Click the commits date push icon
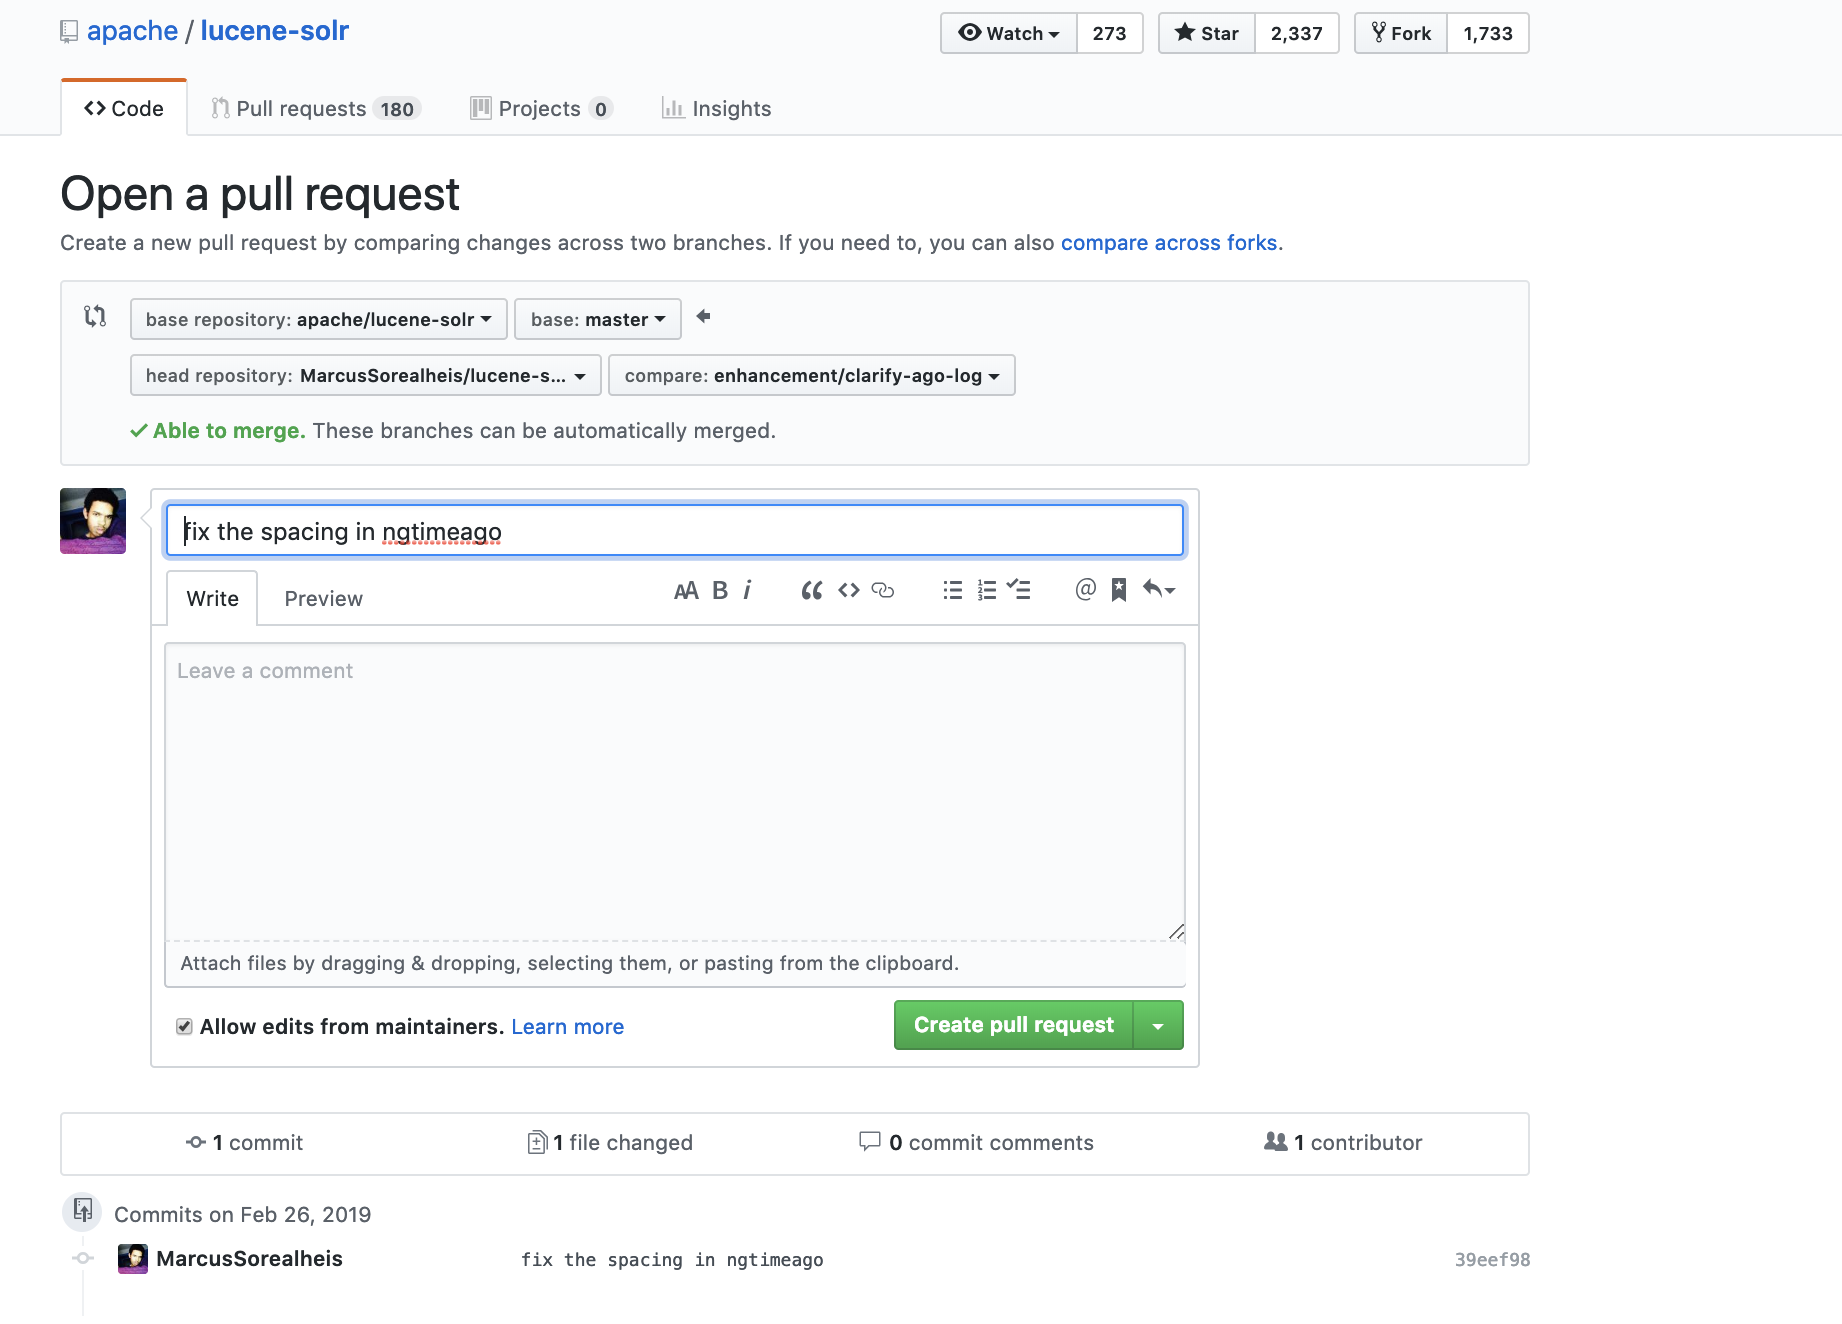 82,1210
